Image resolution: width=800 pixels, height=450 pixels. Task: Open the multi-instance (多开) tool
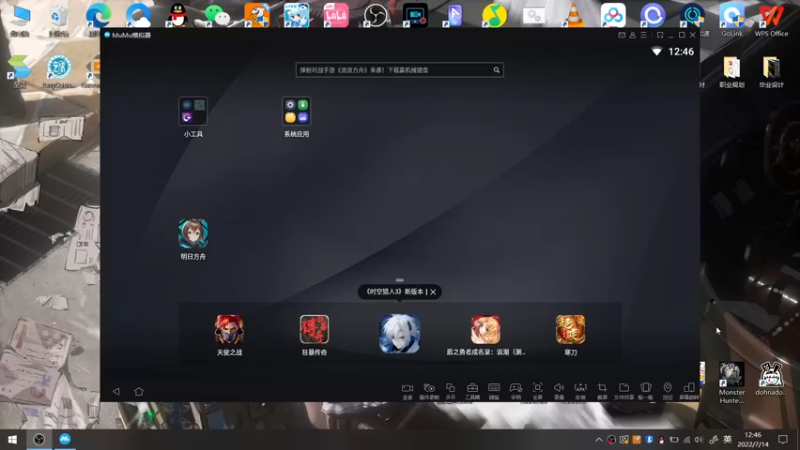coord(451,388)
